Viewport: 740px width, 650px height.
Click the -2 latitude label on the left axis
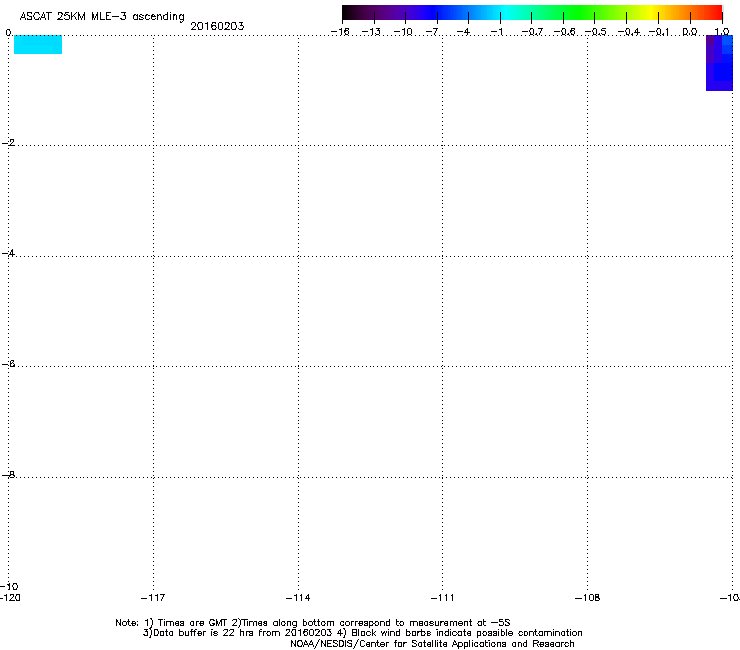(x=8, y=143)
